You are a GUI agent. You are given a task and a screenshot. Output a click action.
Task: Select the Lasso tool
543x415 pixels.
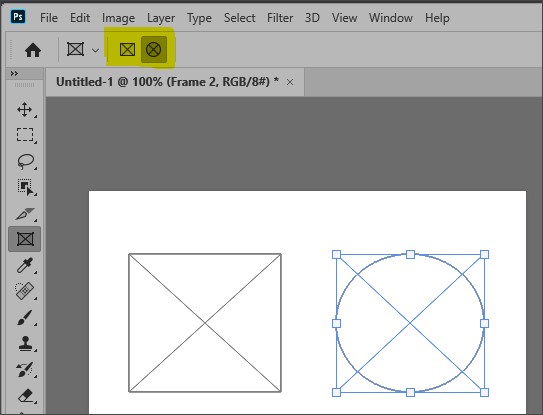pos(25,161)
